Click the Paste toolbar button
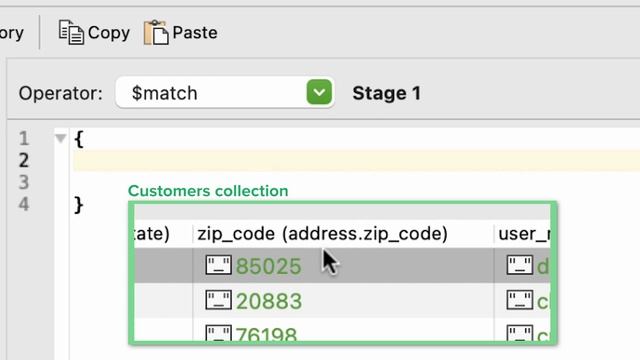Image resolution: width=640 pixels, height=360 pixels. click(180, 32)
